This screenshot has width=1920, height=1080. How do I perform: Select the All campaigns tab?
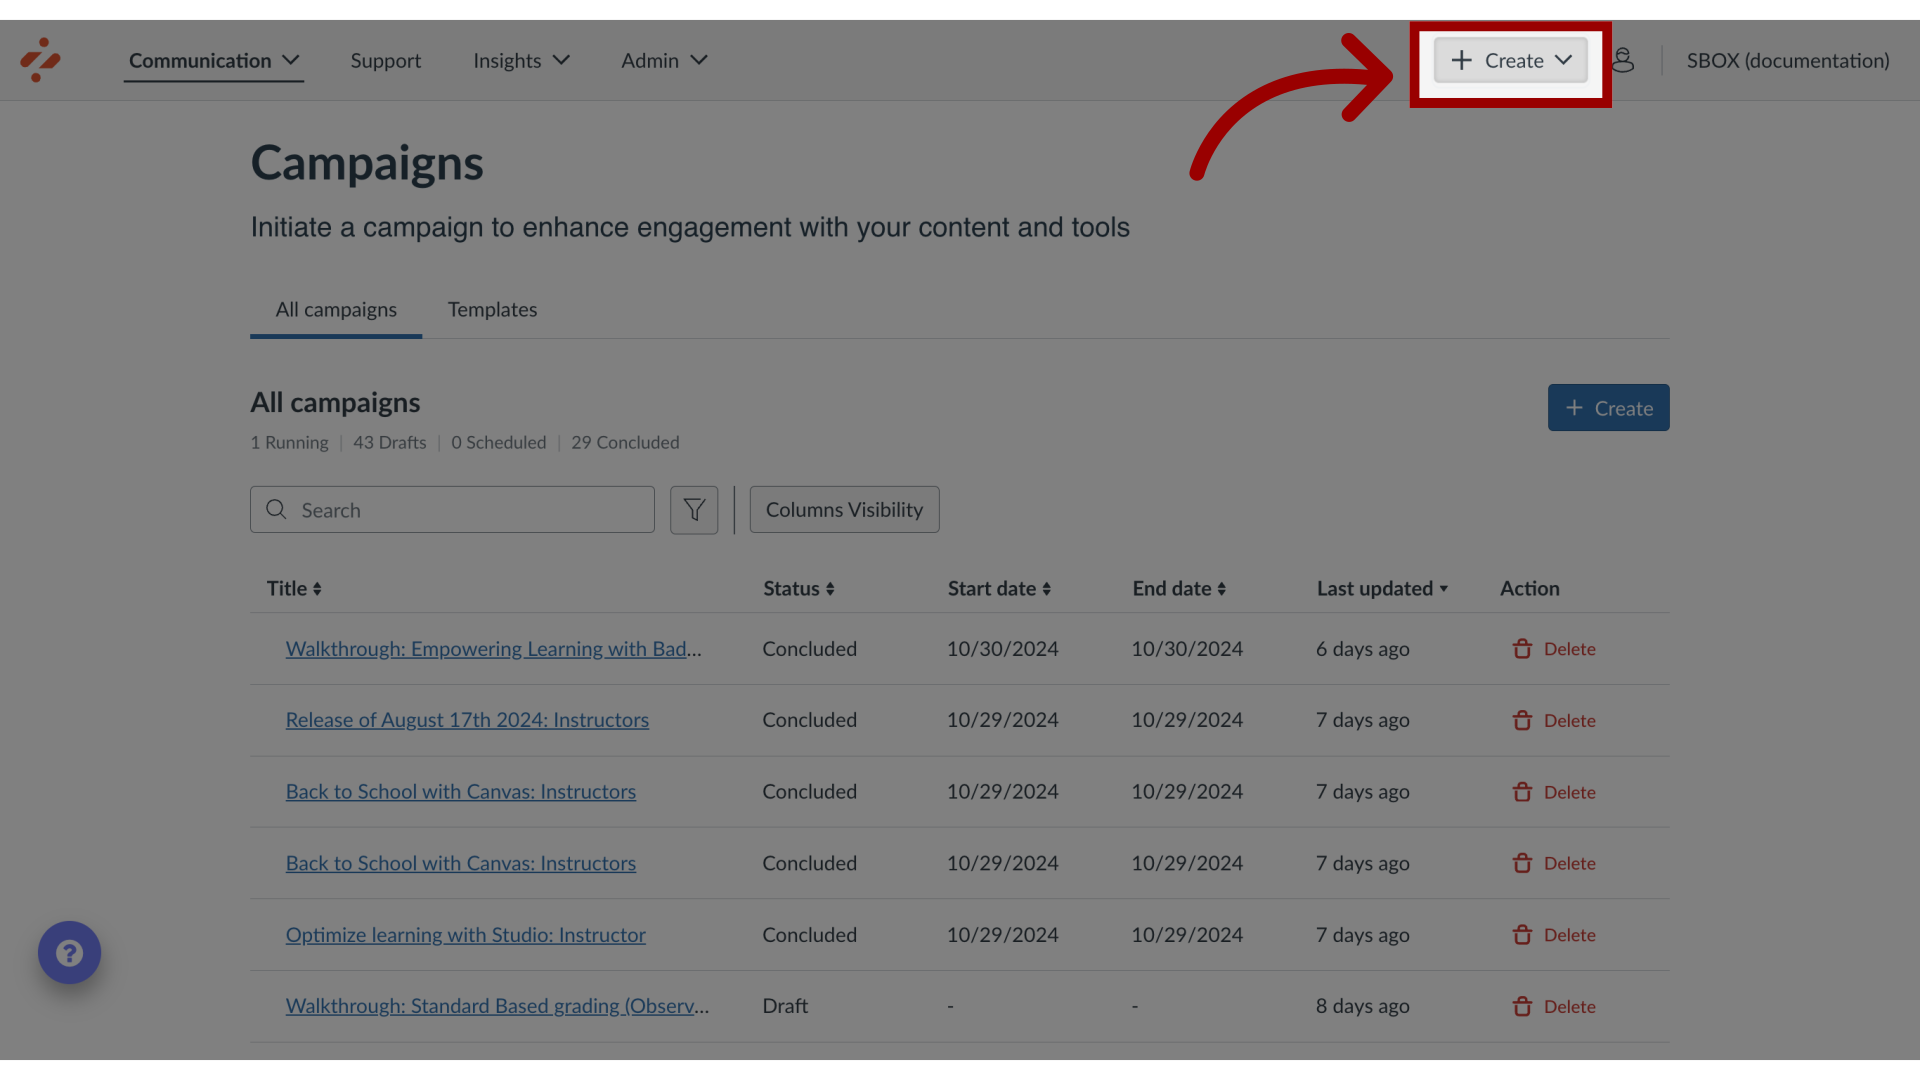click(335, 311)
